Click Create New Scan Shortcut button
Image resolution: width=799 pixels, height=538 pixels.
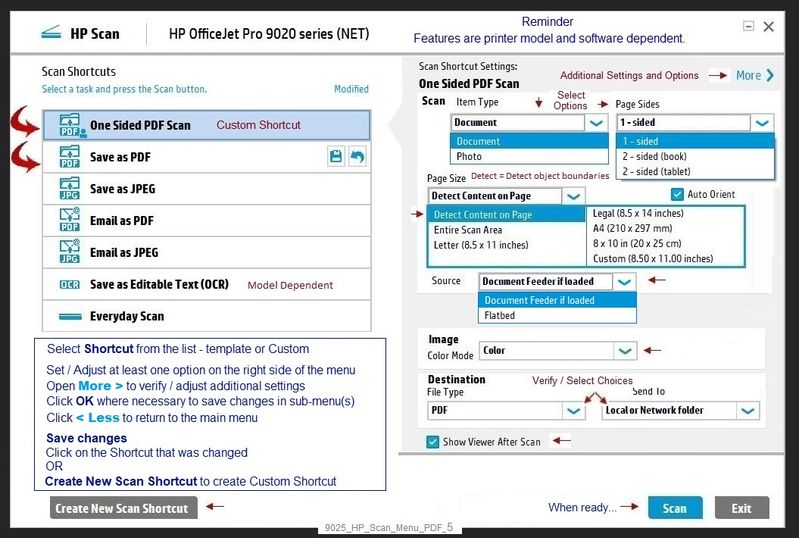tap(123, 508)
